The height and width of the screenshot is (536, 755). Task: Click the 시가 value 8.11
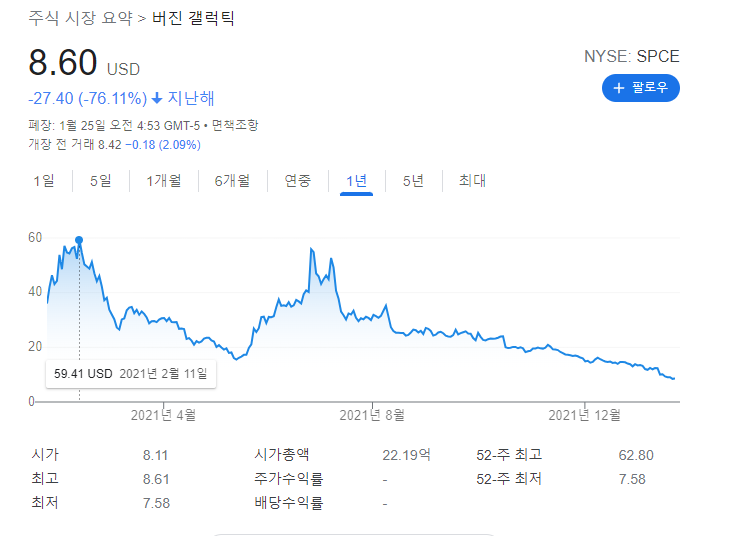pyautogui.click(x=155, y=455)
